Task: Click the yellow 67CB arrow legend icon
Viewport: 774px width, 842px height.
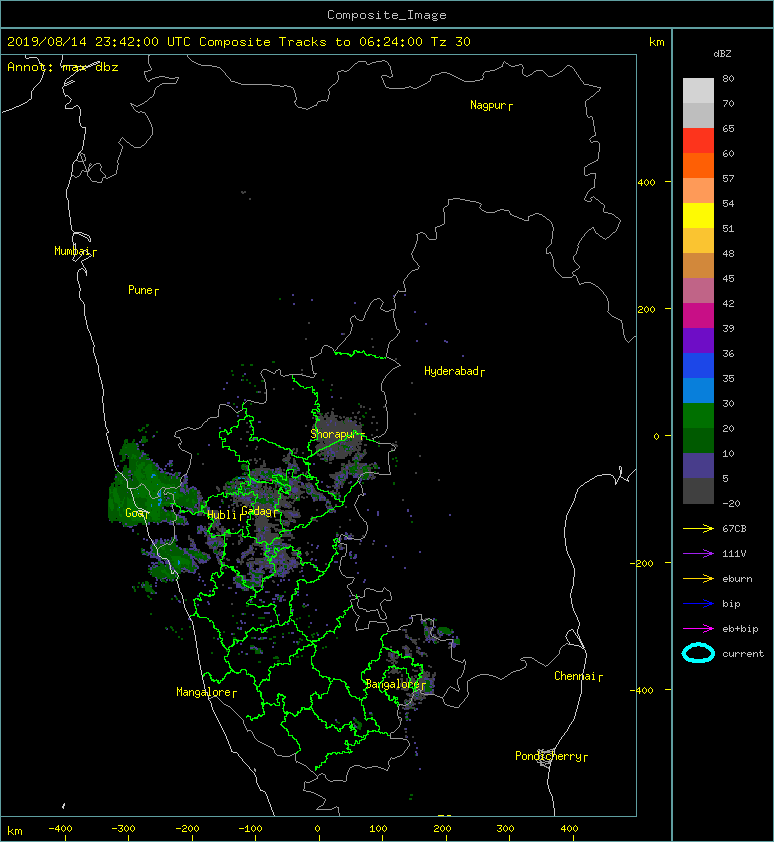Action: pyautogui.click(x=698, y=528)
